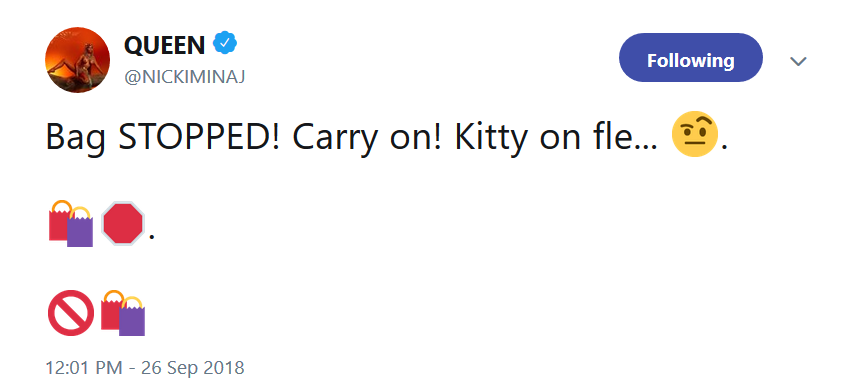Click the raised eyebrow face emoji
Viewport: 854px width, 388px height.
coord(694,134)
